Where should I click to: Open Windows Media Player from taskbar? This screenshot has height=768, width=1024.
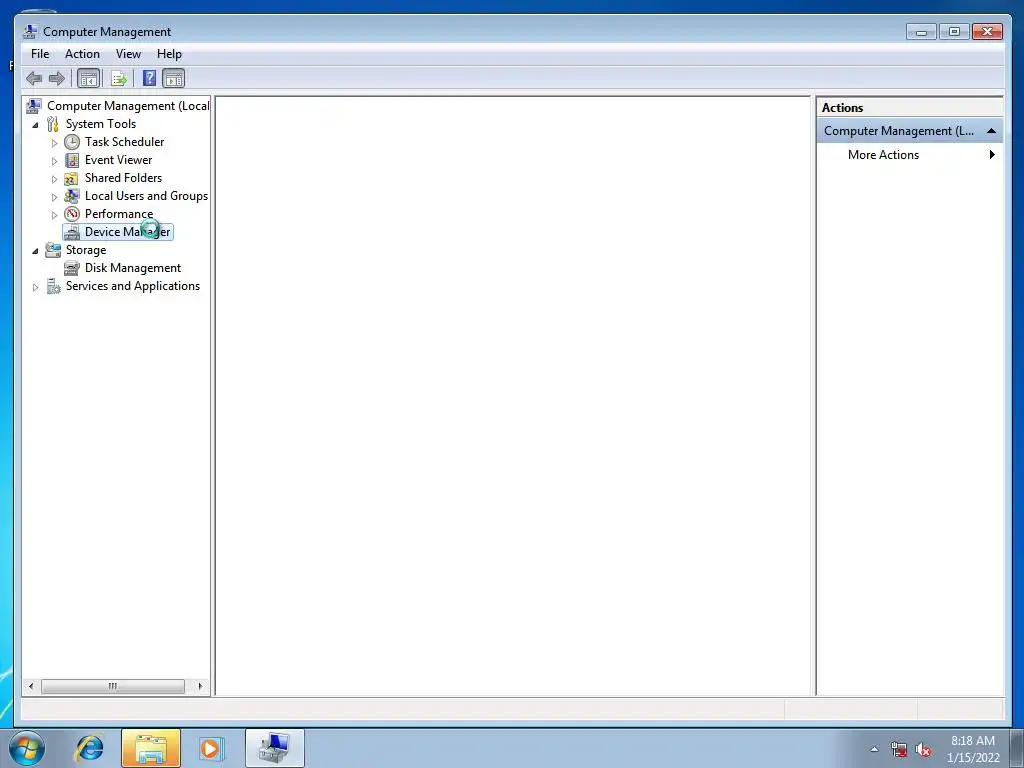click(210, 748)
